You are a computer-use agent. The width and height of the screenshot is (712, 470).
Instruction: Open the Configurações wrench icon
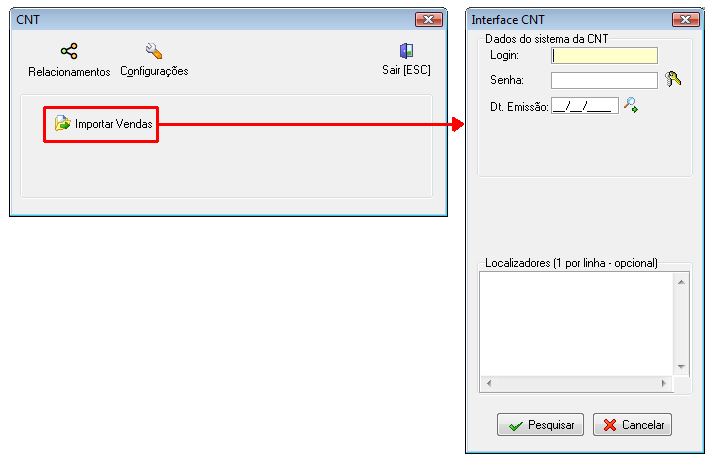(154, 51)
